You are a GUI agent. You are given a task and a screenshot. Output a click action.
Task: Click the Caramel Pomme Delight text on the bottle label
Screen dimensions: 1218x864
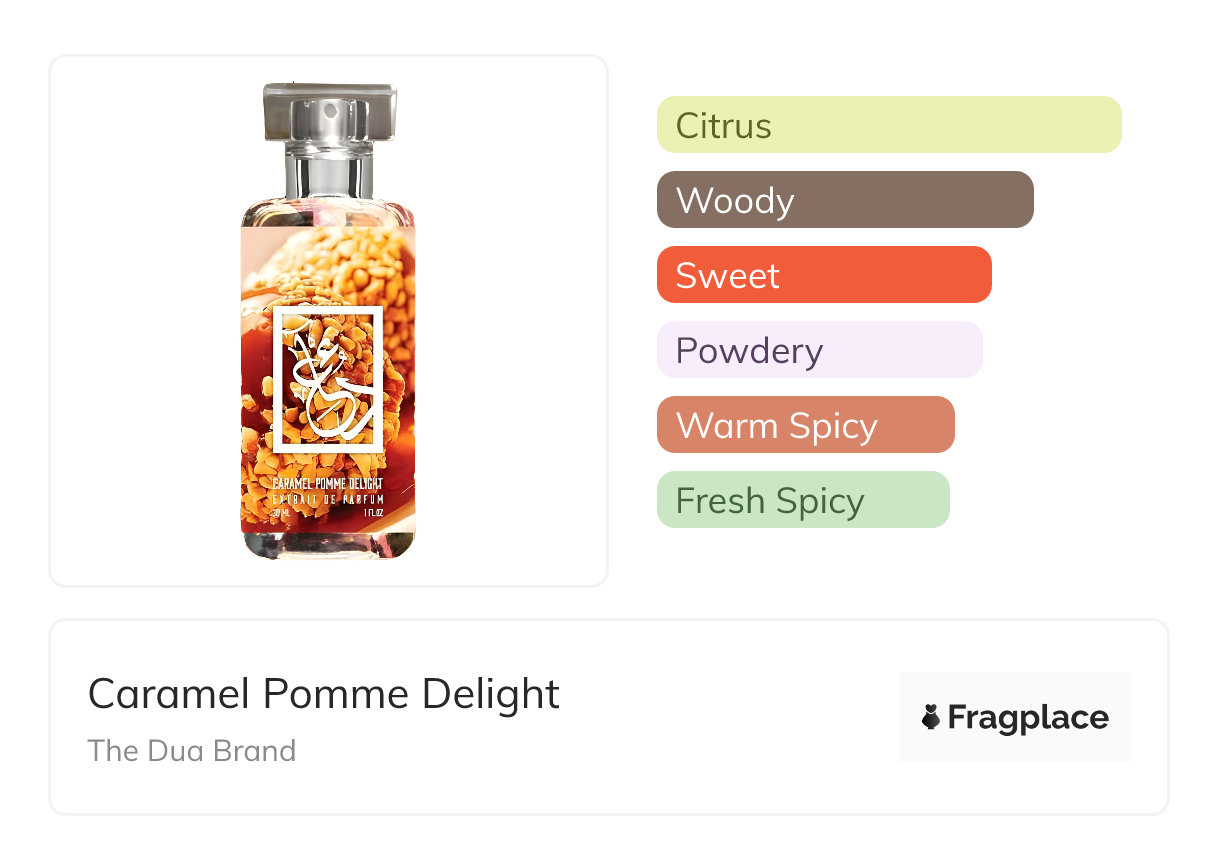328,484
